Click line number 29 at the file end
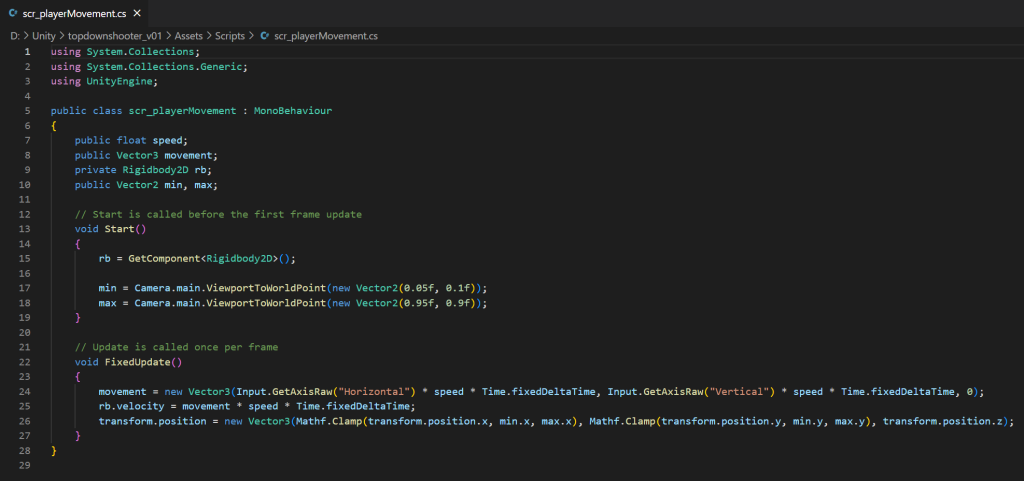Image resolution: width=1024 pixels, height=481 pixels. (x=25, y=466)
